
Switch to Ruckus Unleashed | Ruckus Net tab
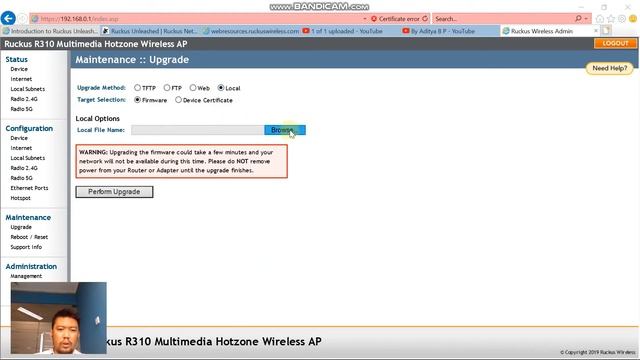150,31
